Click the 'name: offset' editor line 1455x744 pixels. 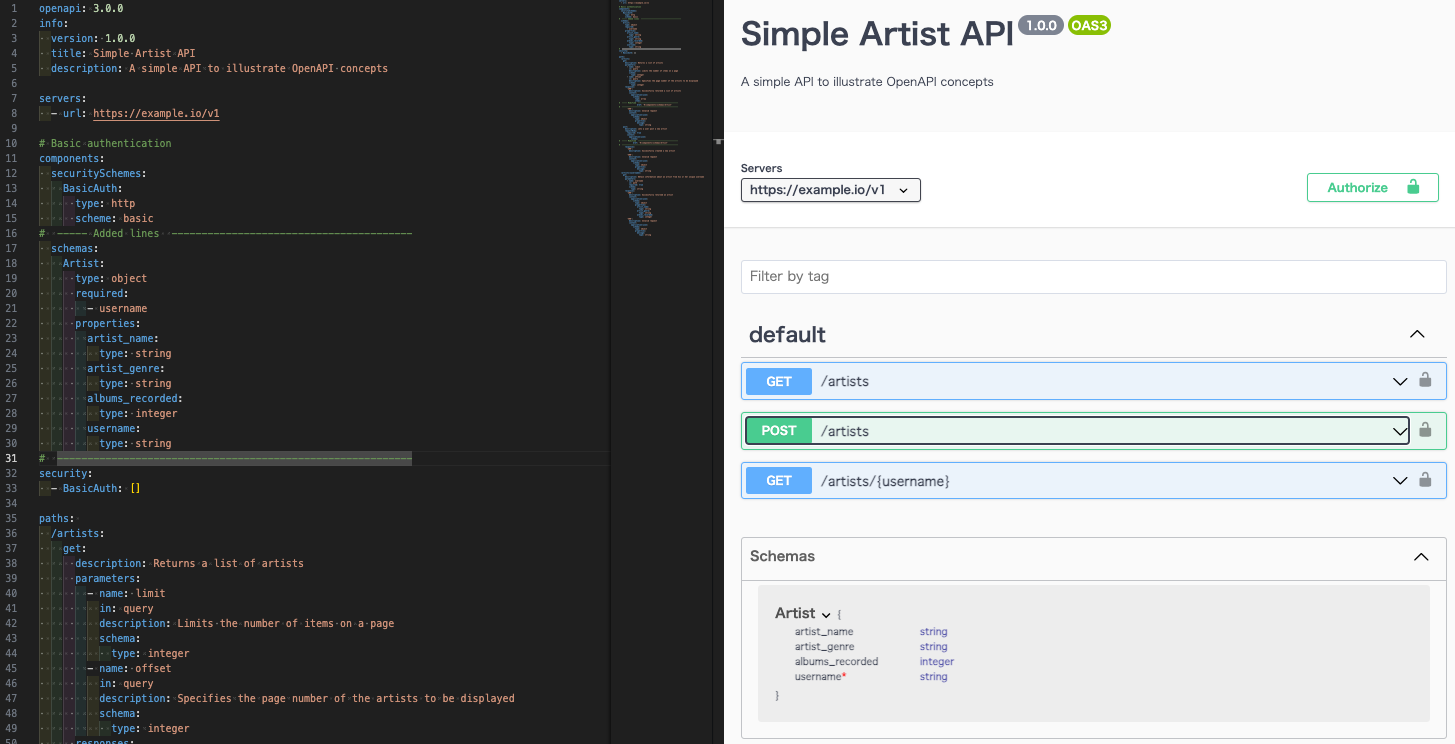(x=129, y=668)
